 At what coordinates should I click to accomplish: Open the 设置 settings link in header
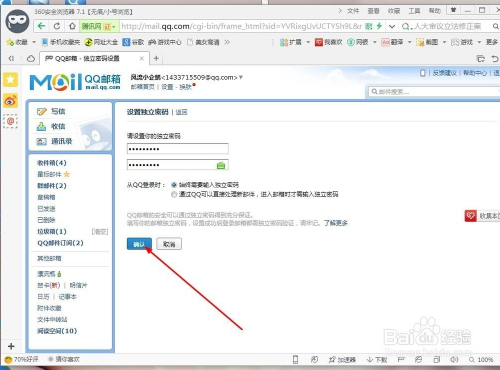tap(167, 87)
